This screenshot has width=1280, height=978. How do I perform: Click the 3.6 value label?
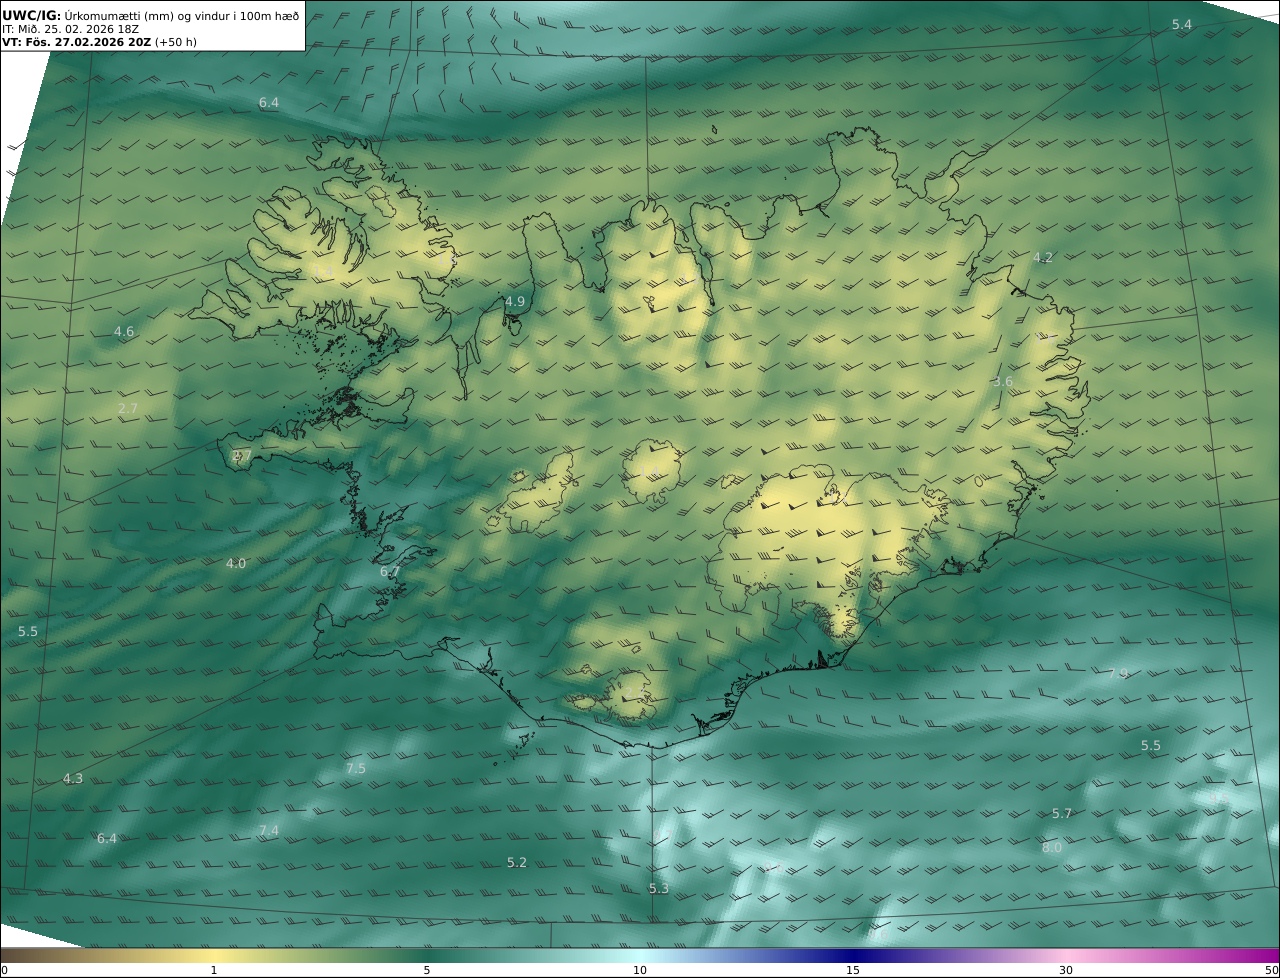click(x=1003, y=381)
